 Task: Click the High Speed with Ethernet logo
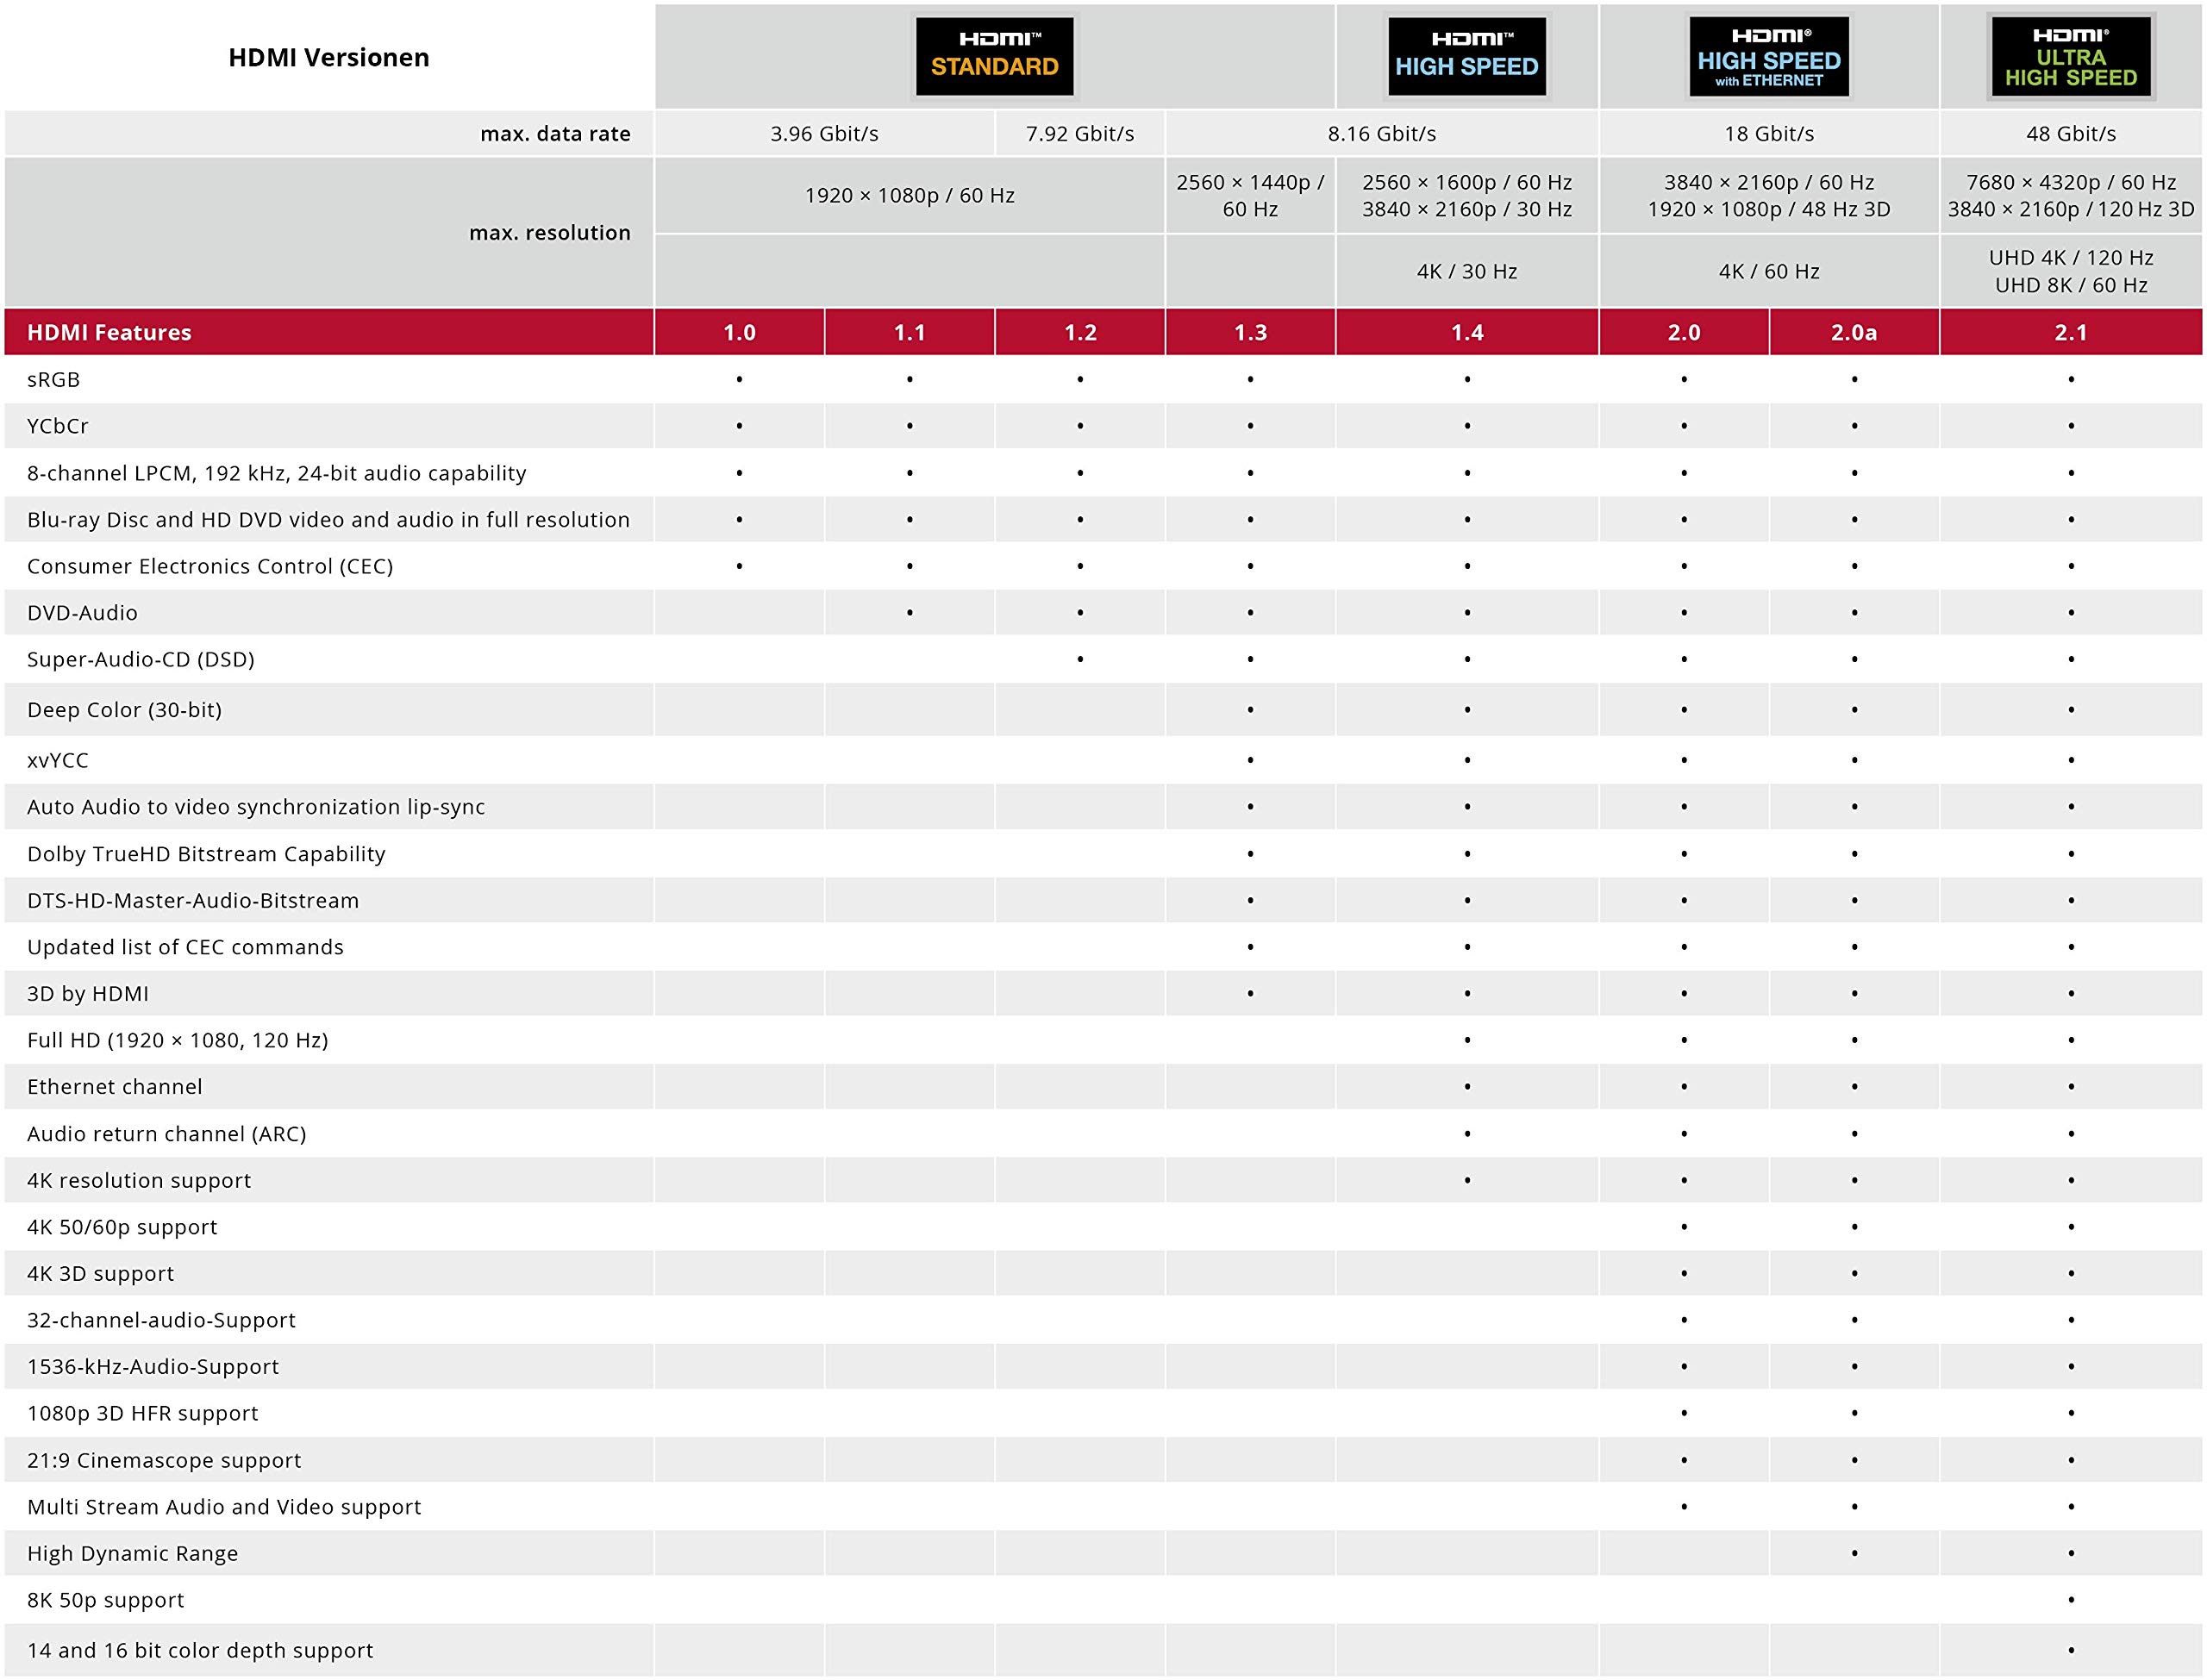[x=1768, y=57]
